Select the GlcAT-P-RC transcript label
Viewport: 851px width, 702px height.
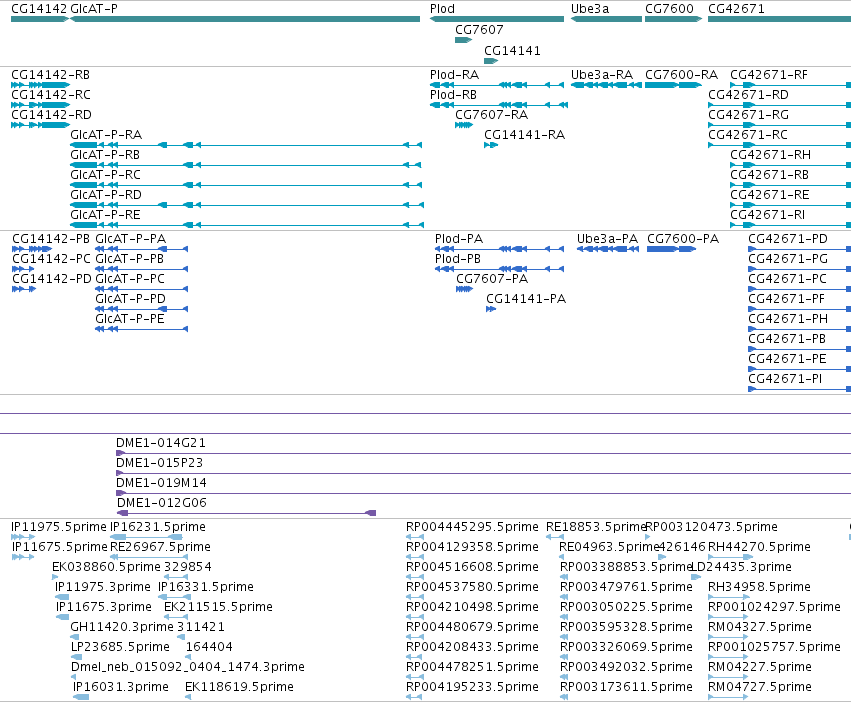105,175
